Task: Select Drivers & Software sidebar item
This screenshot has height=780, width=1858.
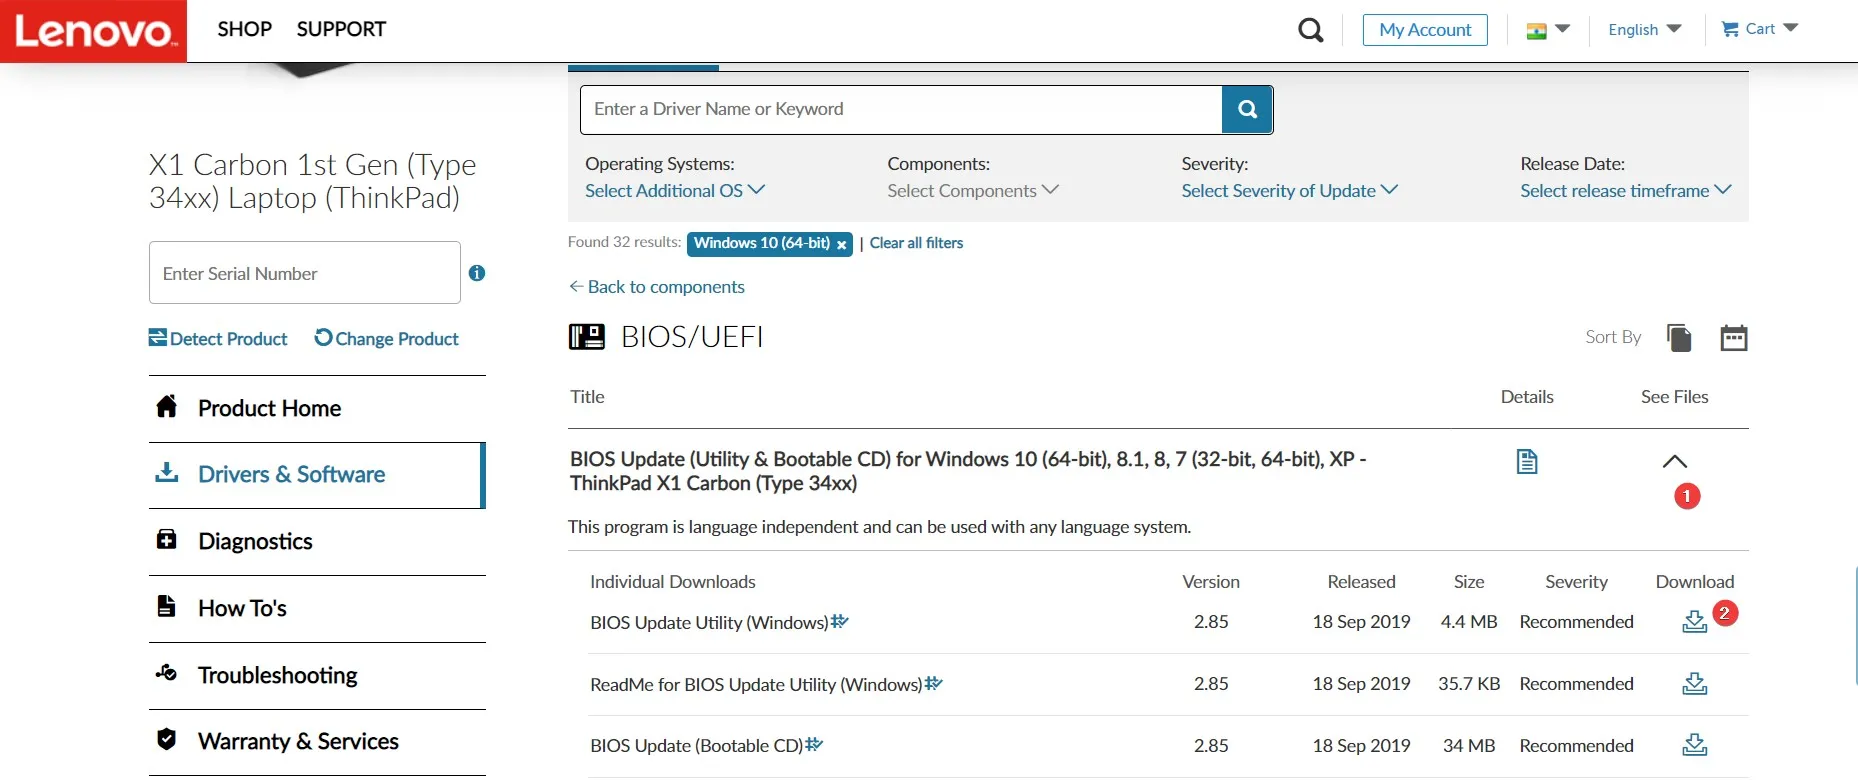Action: 317,475
